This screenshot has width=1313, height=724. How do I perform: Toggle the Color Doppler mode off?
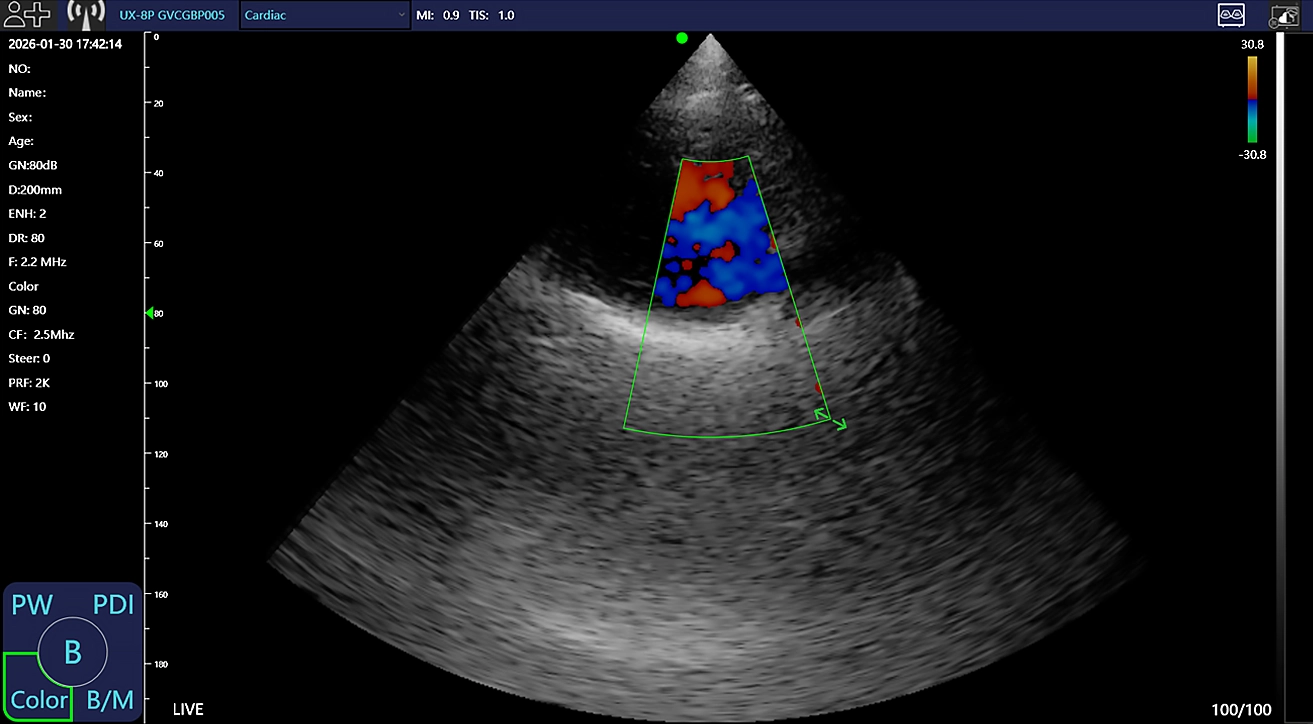point(39,699)
